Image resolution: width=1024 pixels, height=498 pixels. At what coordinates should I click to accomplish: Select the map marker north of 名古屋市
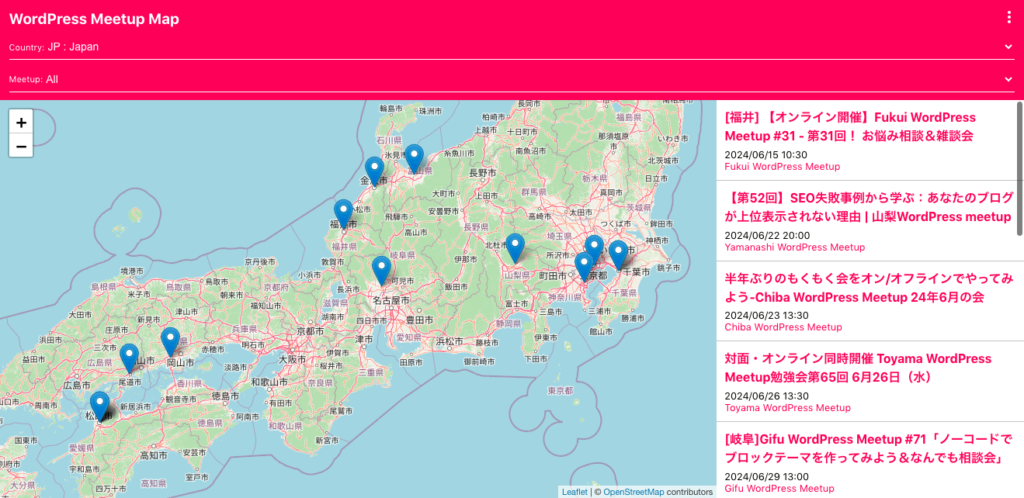pyautogui.click(x=381, y=270)
